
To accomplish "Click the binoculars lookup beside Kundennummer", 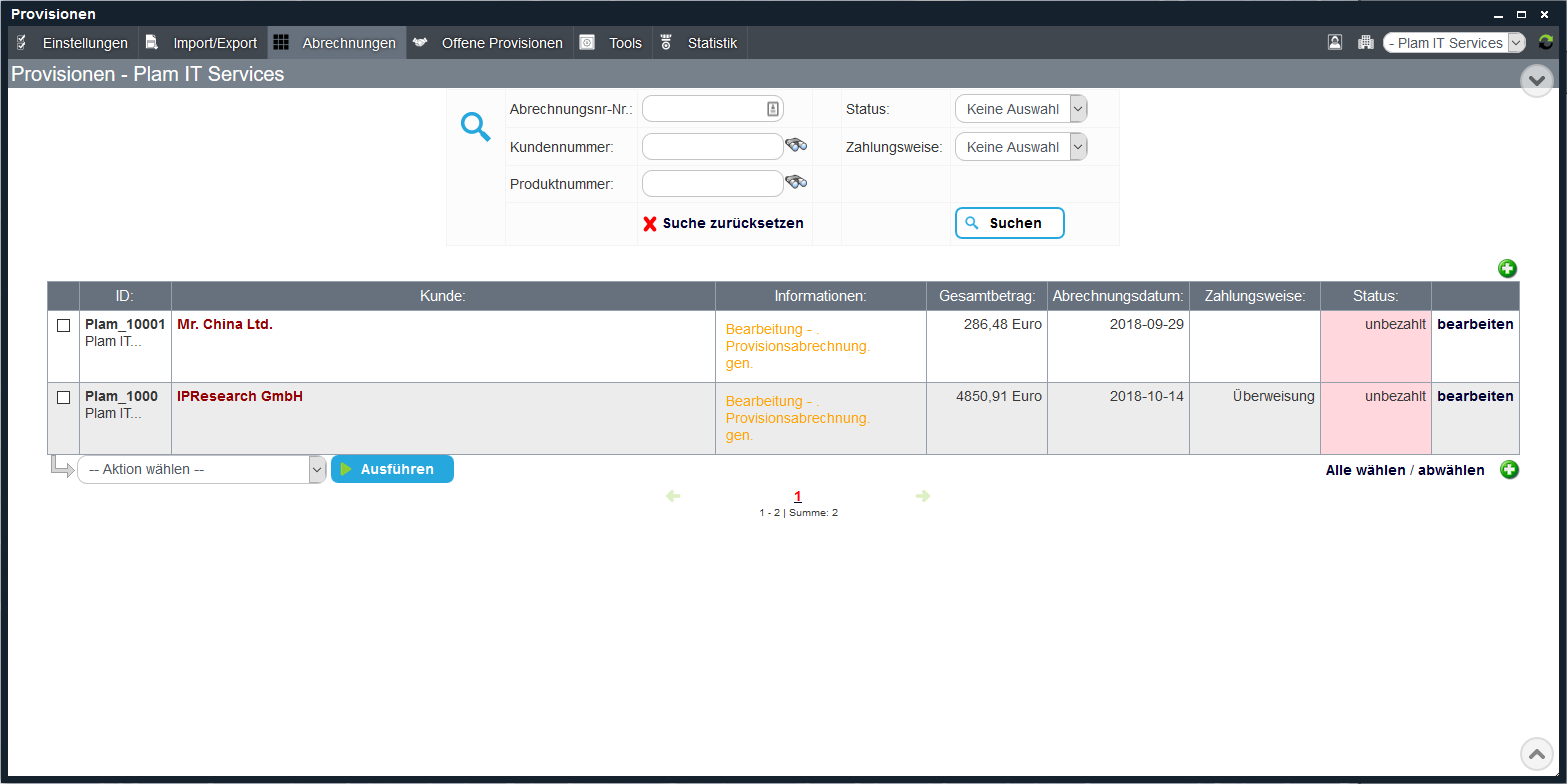I will click(x=796, y=145).
